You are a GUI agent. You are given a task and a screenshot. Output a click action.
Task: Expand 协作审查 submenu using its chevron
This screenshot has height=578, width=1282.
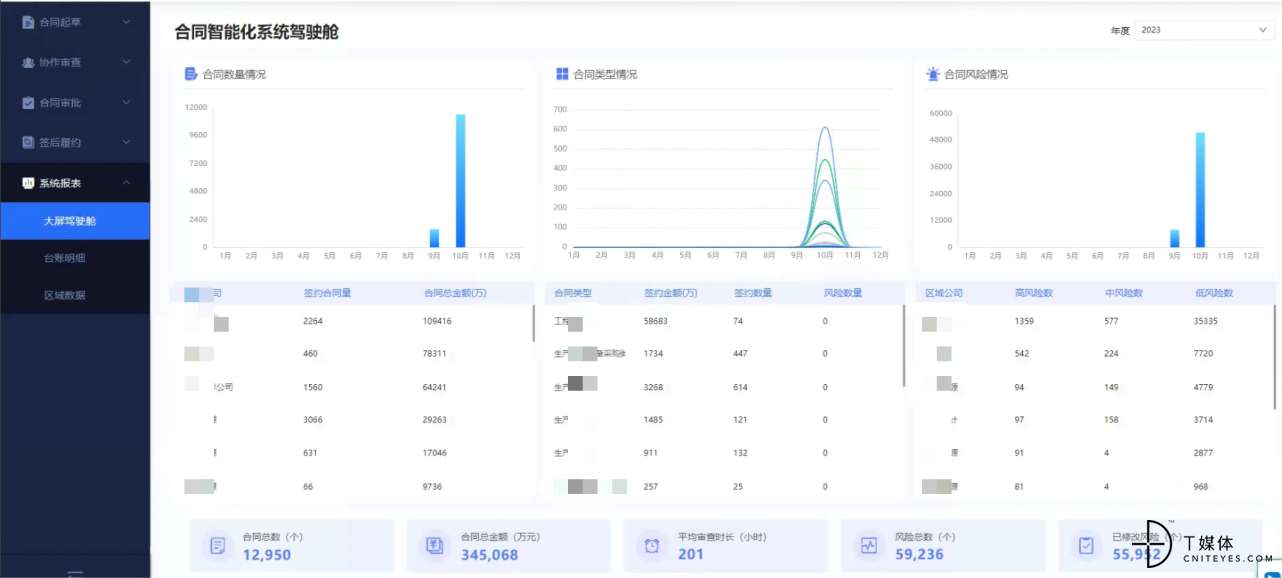click(x=126, y=62)
